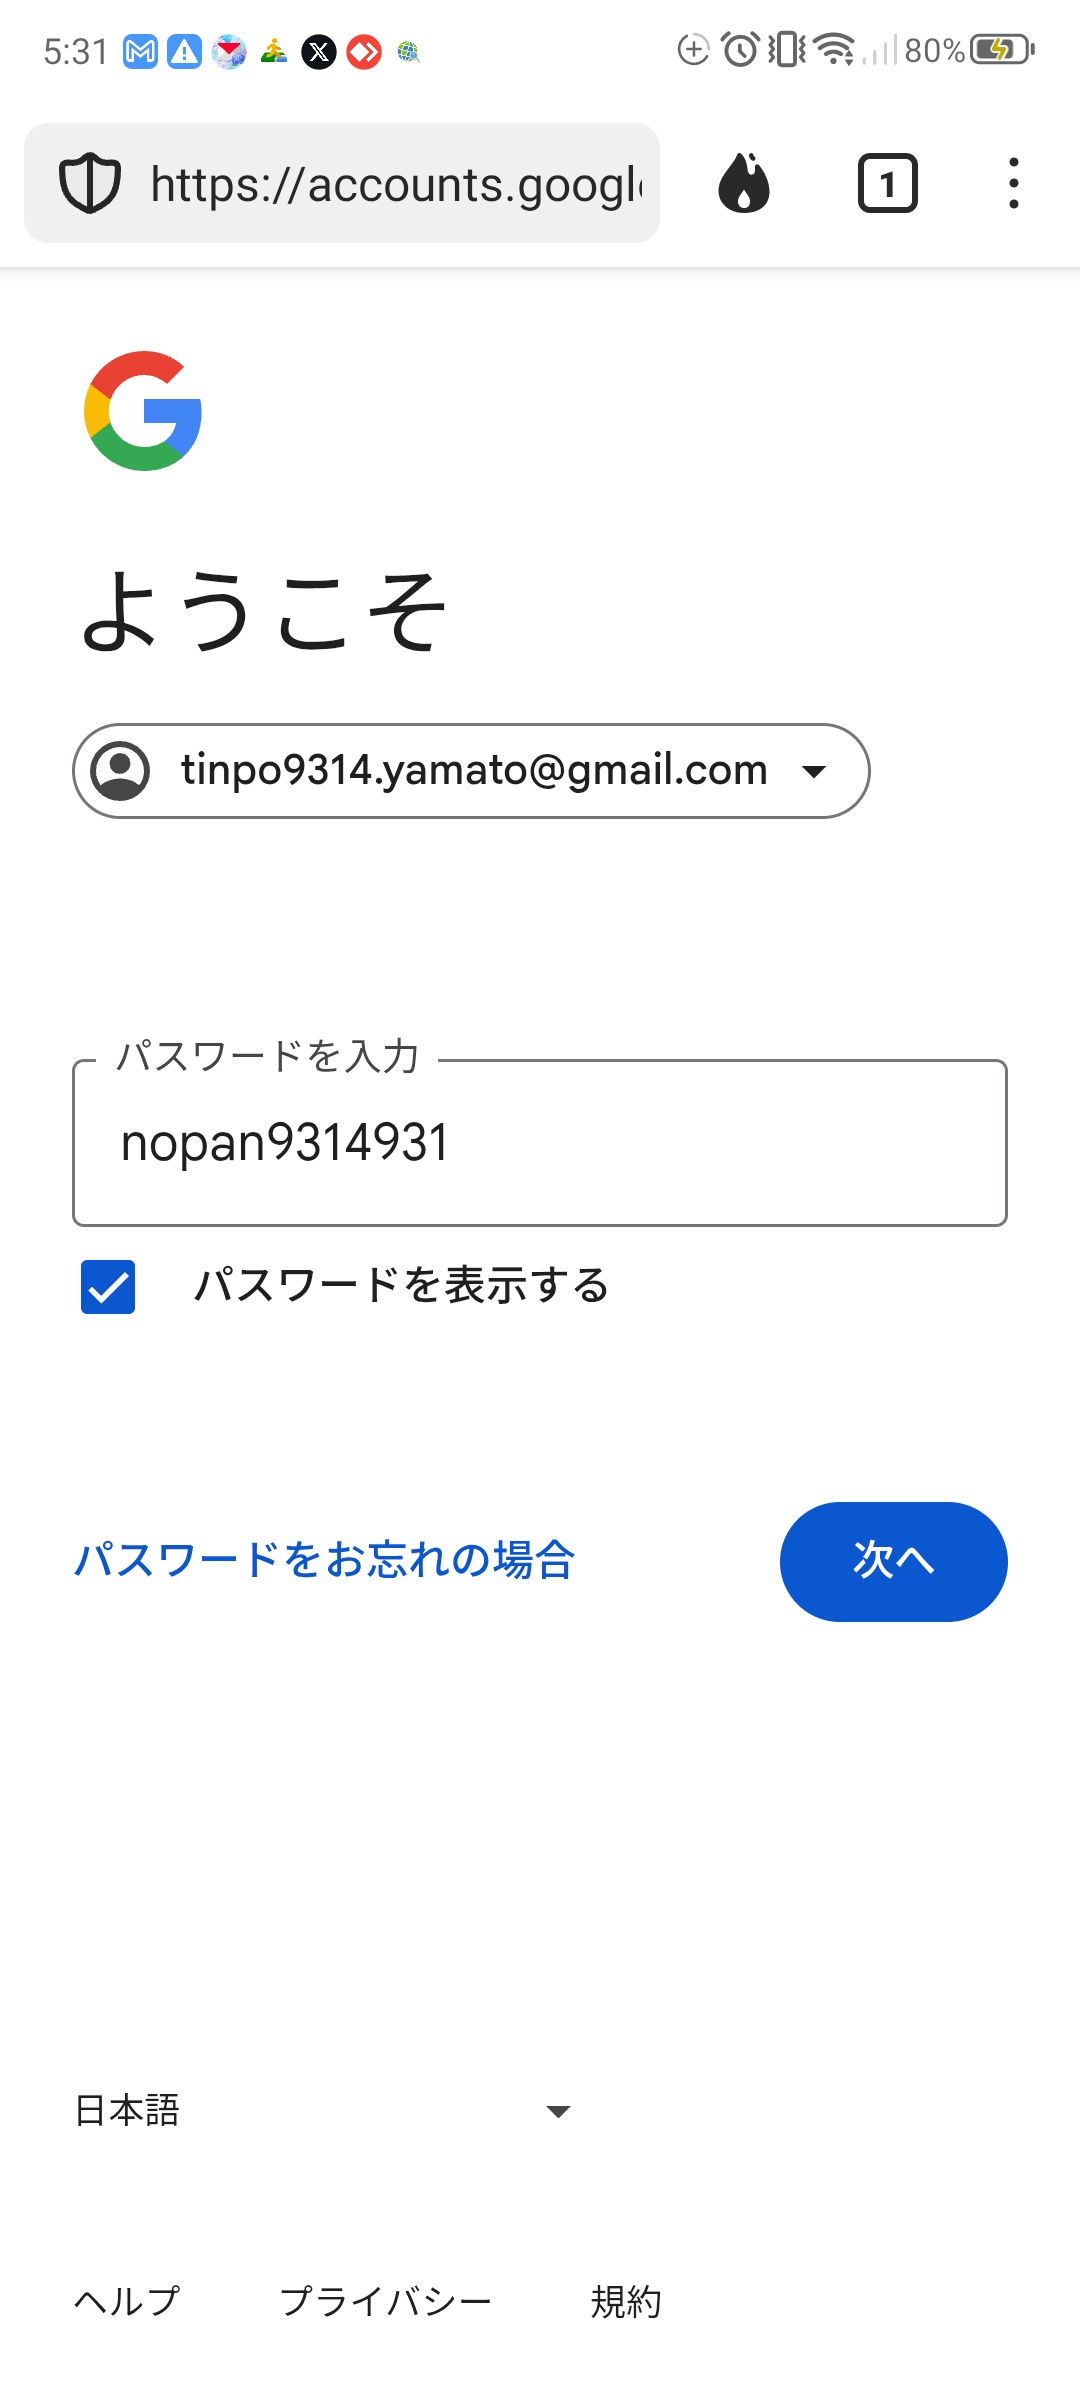Tap the address bar to edit the URL

coord(400,184)
